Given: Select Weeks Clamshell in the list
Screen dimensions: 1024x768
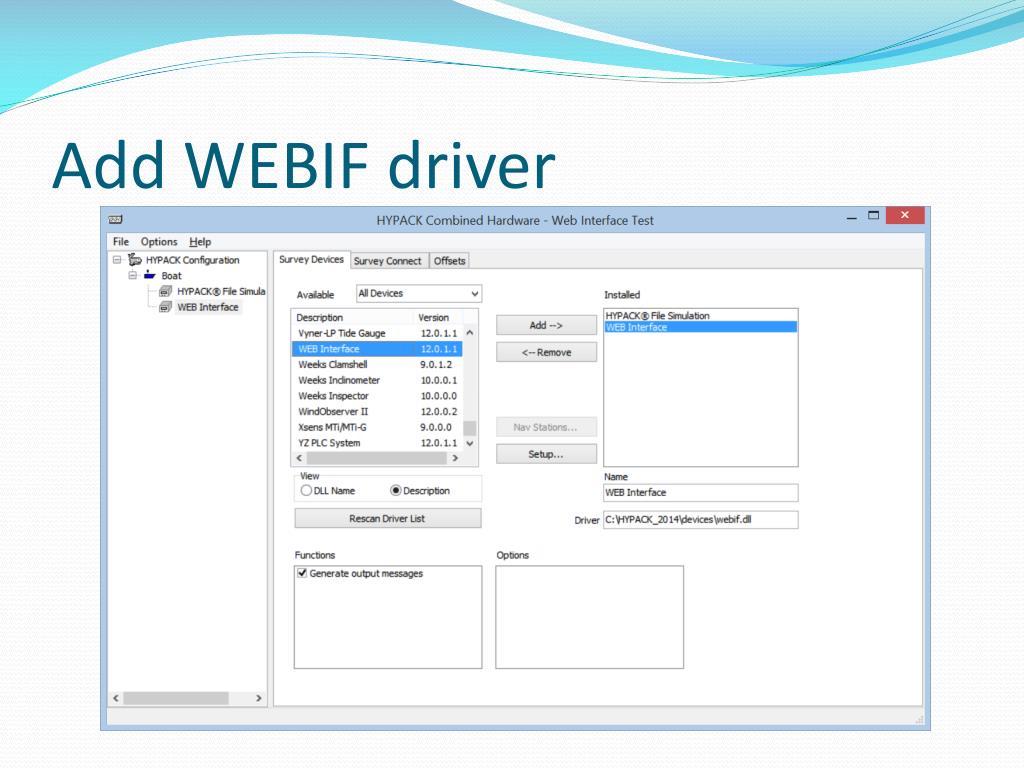Looking at the screenshot, I should [377, 364].
